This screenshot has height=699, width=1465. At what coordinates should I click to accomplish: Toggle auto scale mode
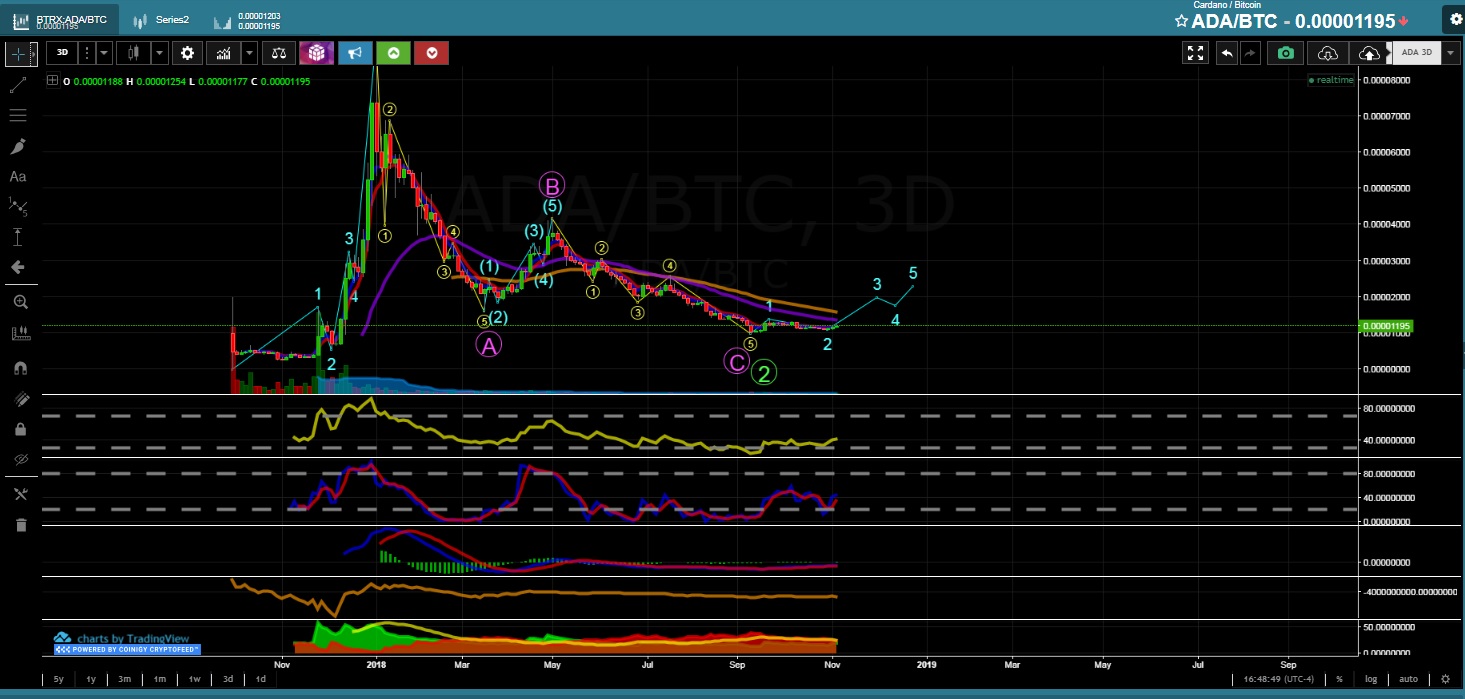(x=1408, y=679)
